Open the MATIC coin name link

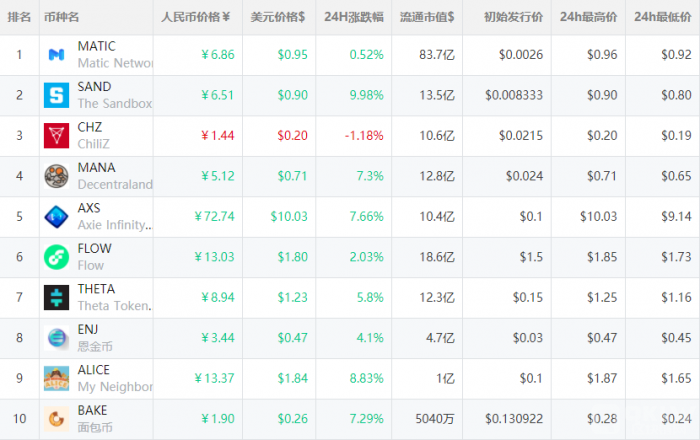[96, 46]
